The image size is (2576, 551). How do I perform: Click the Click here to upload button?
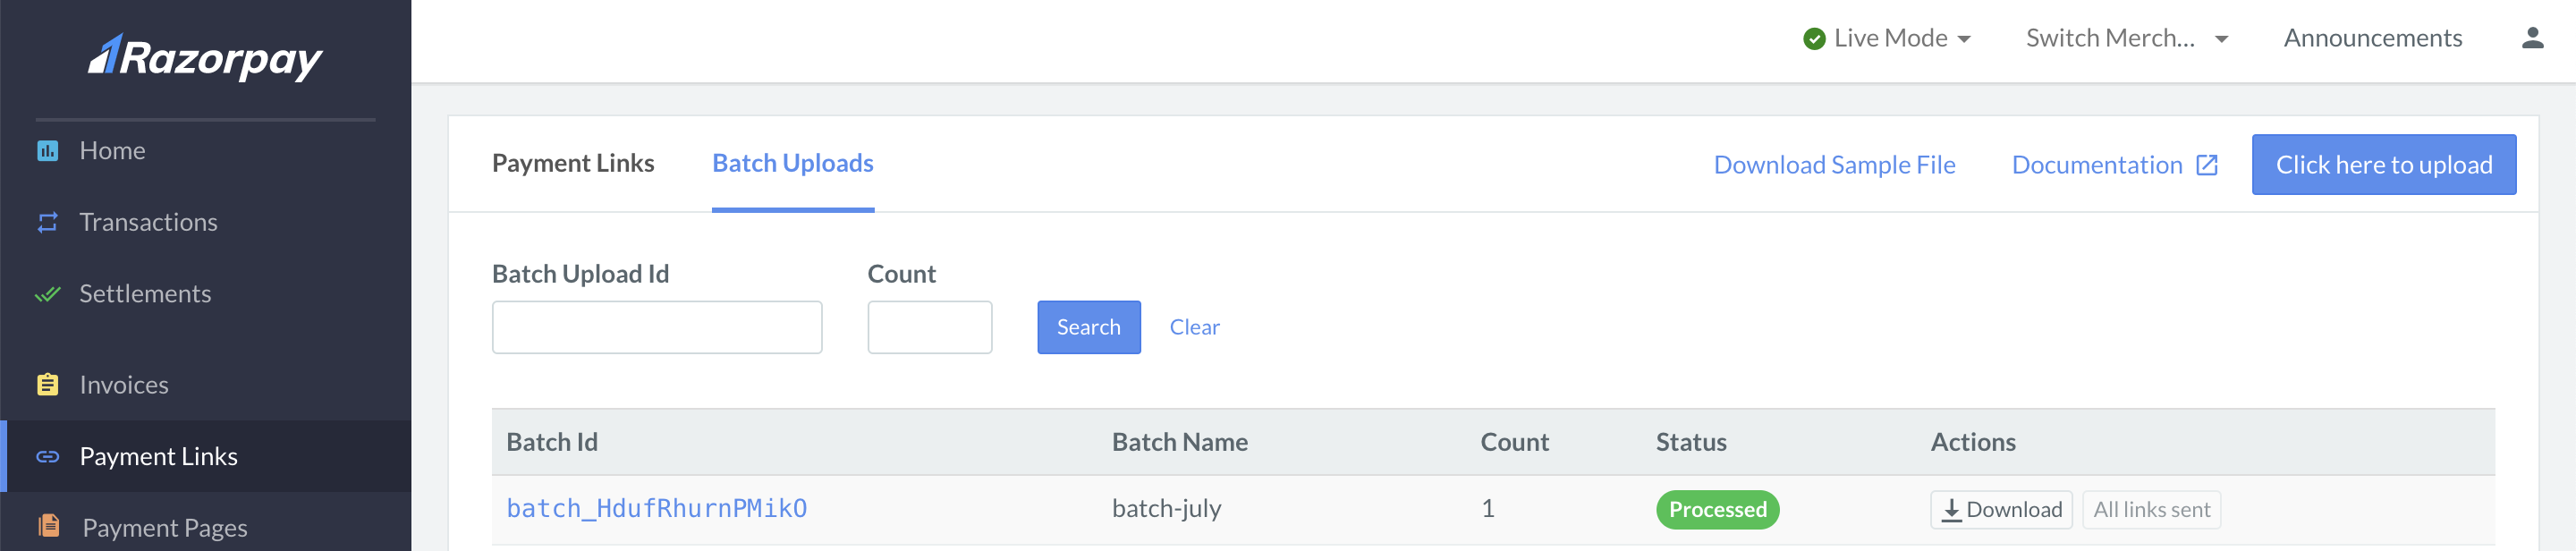tap(2383, 165)
